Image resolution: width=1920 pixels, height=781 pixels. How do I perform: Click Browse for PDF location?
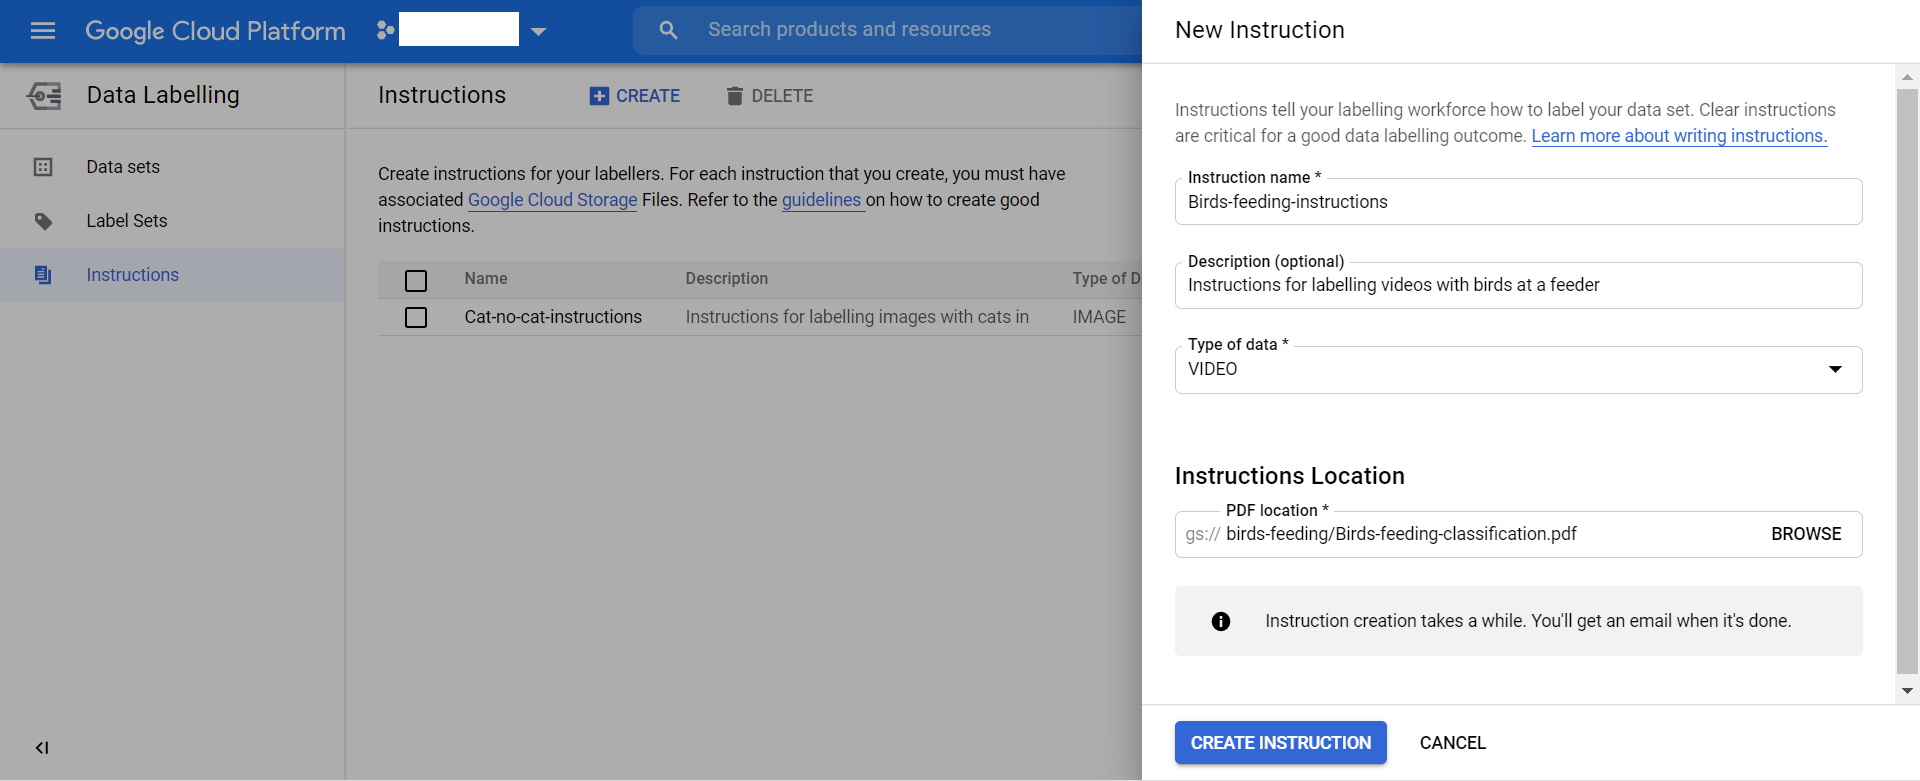[1805, 534]
